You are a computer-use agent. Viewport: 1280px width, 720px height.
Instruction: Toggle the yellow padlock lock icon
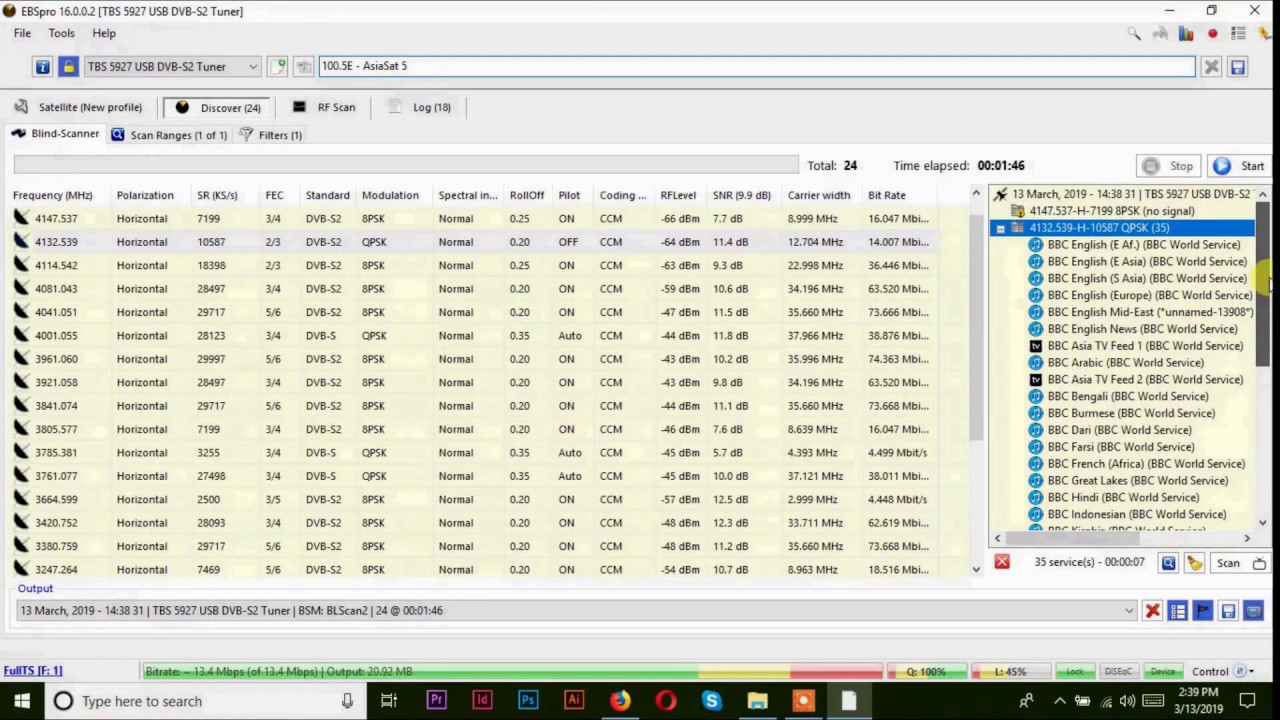tap(68, 67)
